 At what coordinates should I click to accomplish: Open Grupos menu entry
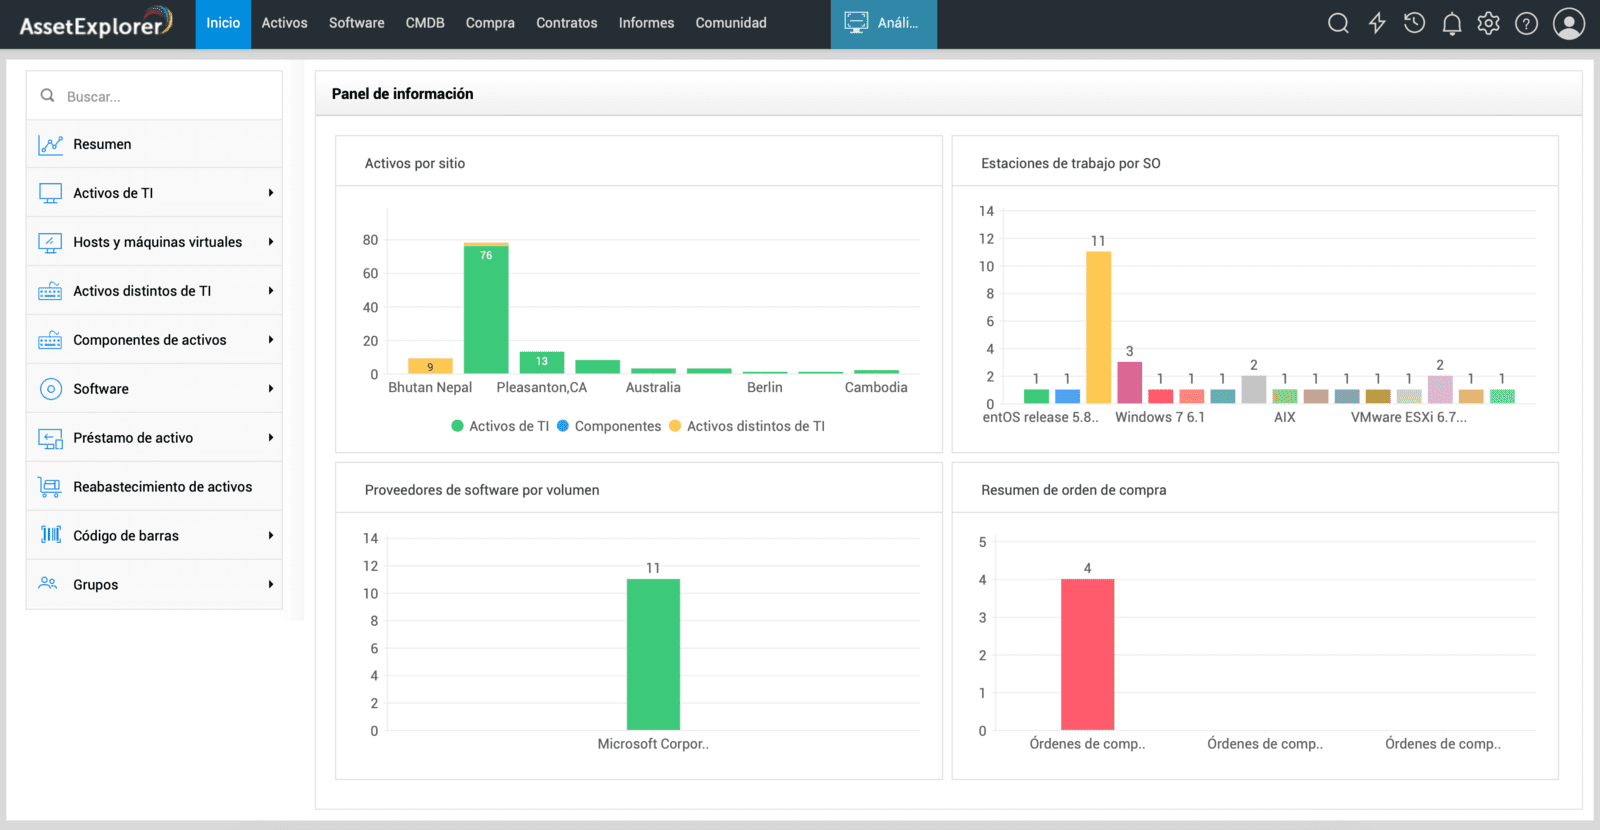tap(154, 585)
